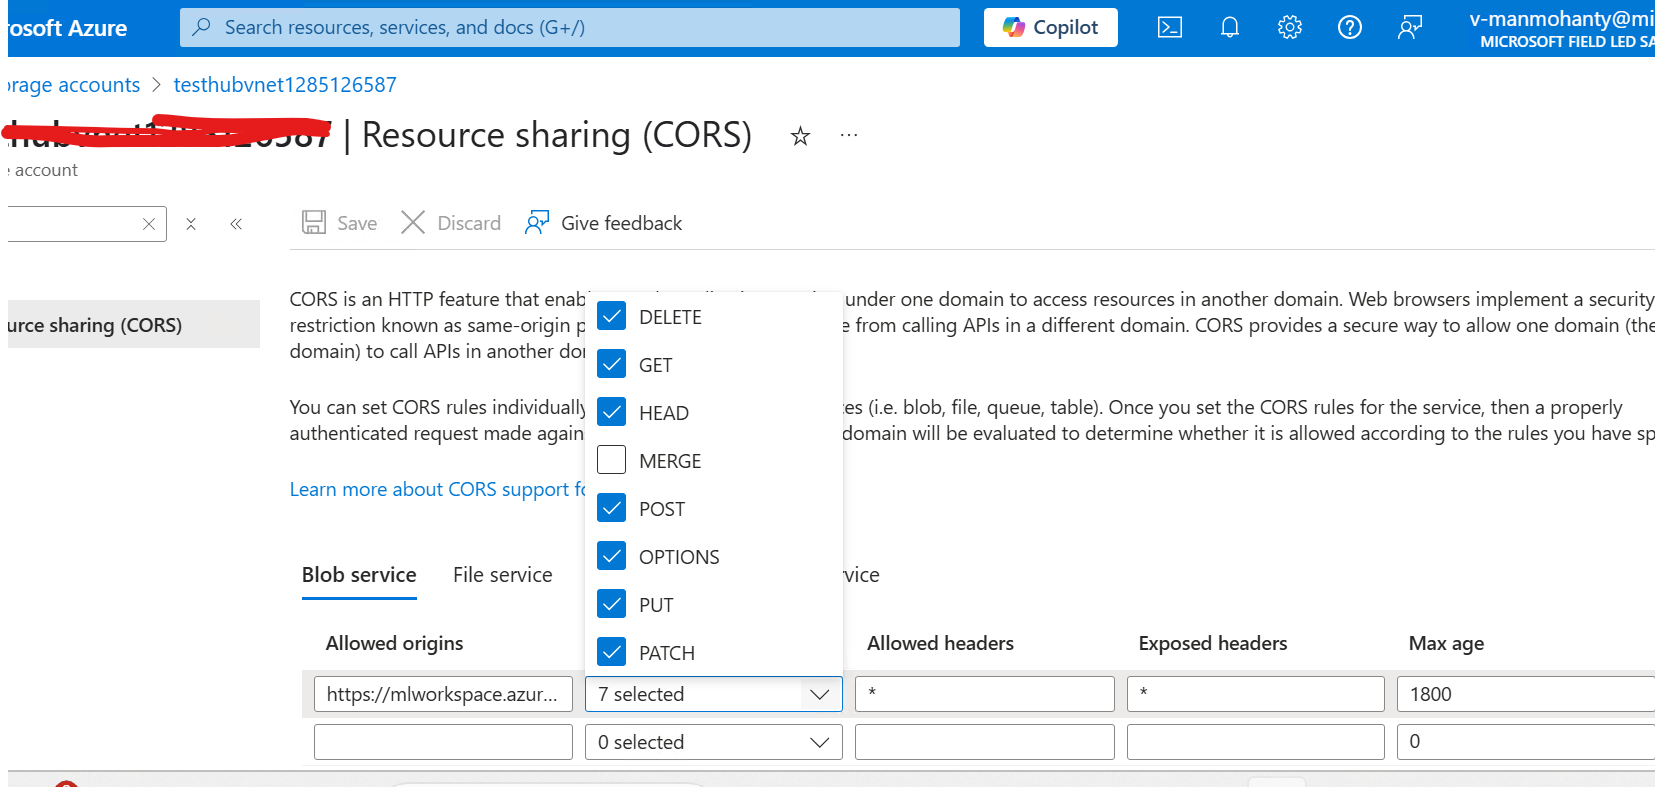Switch to the File service tab

(503, 575)
